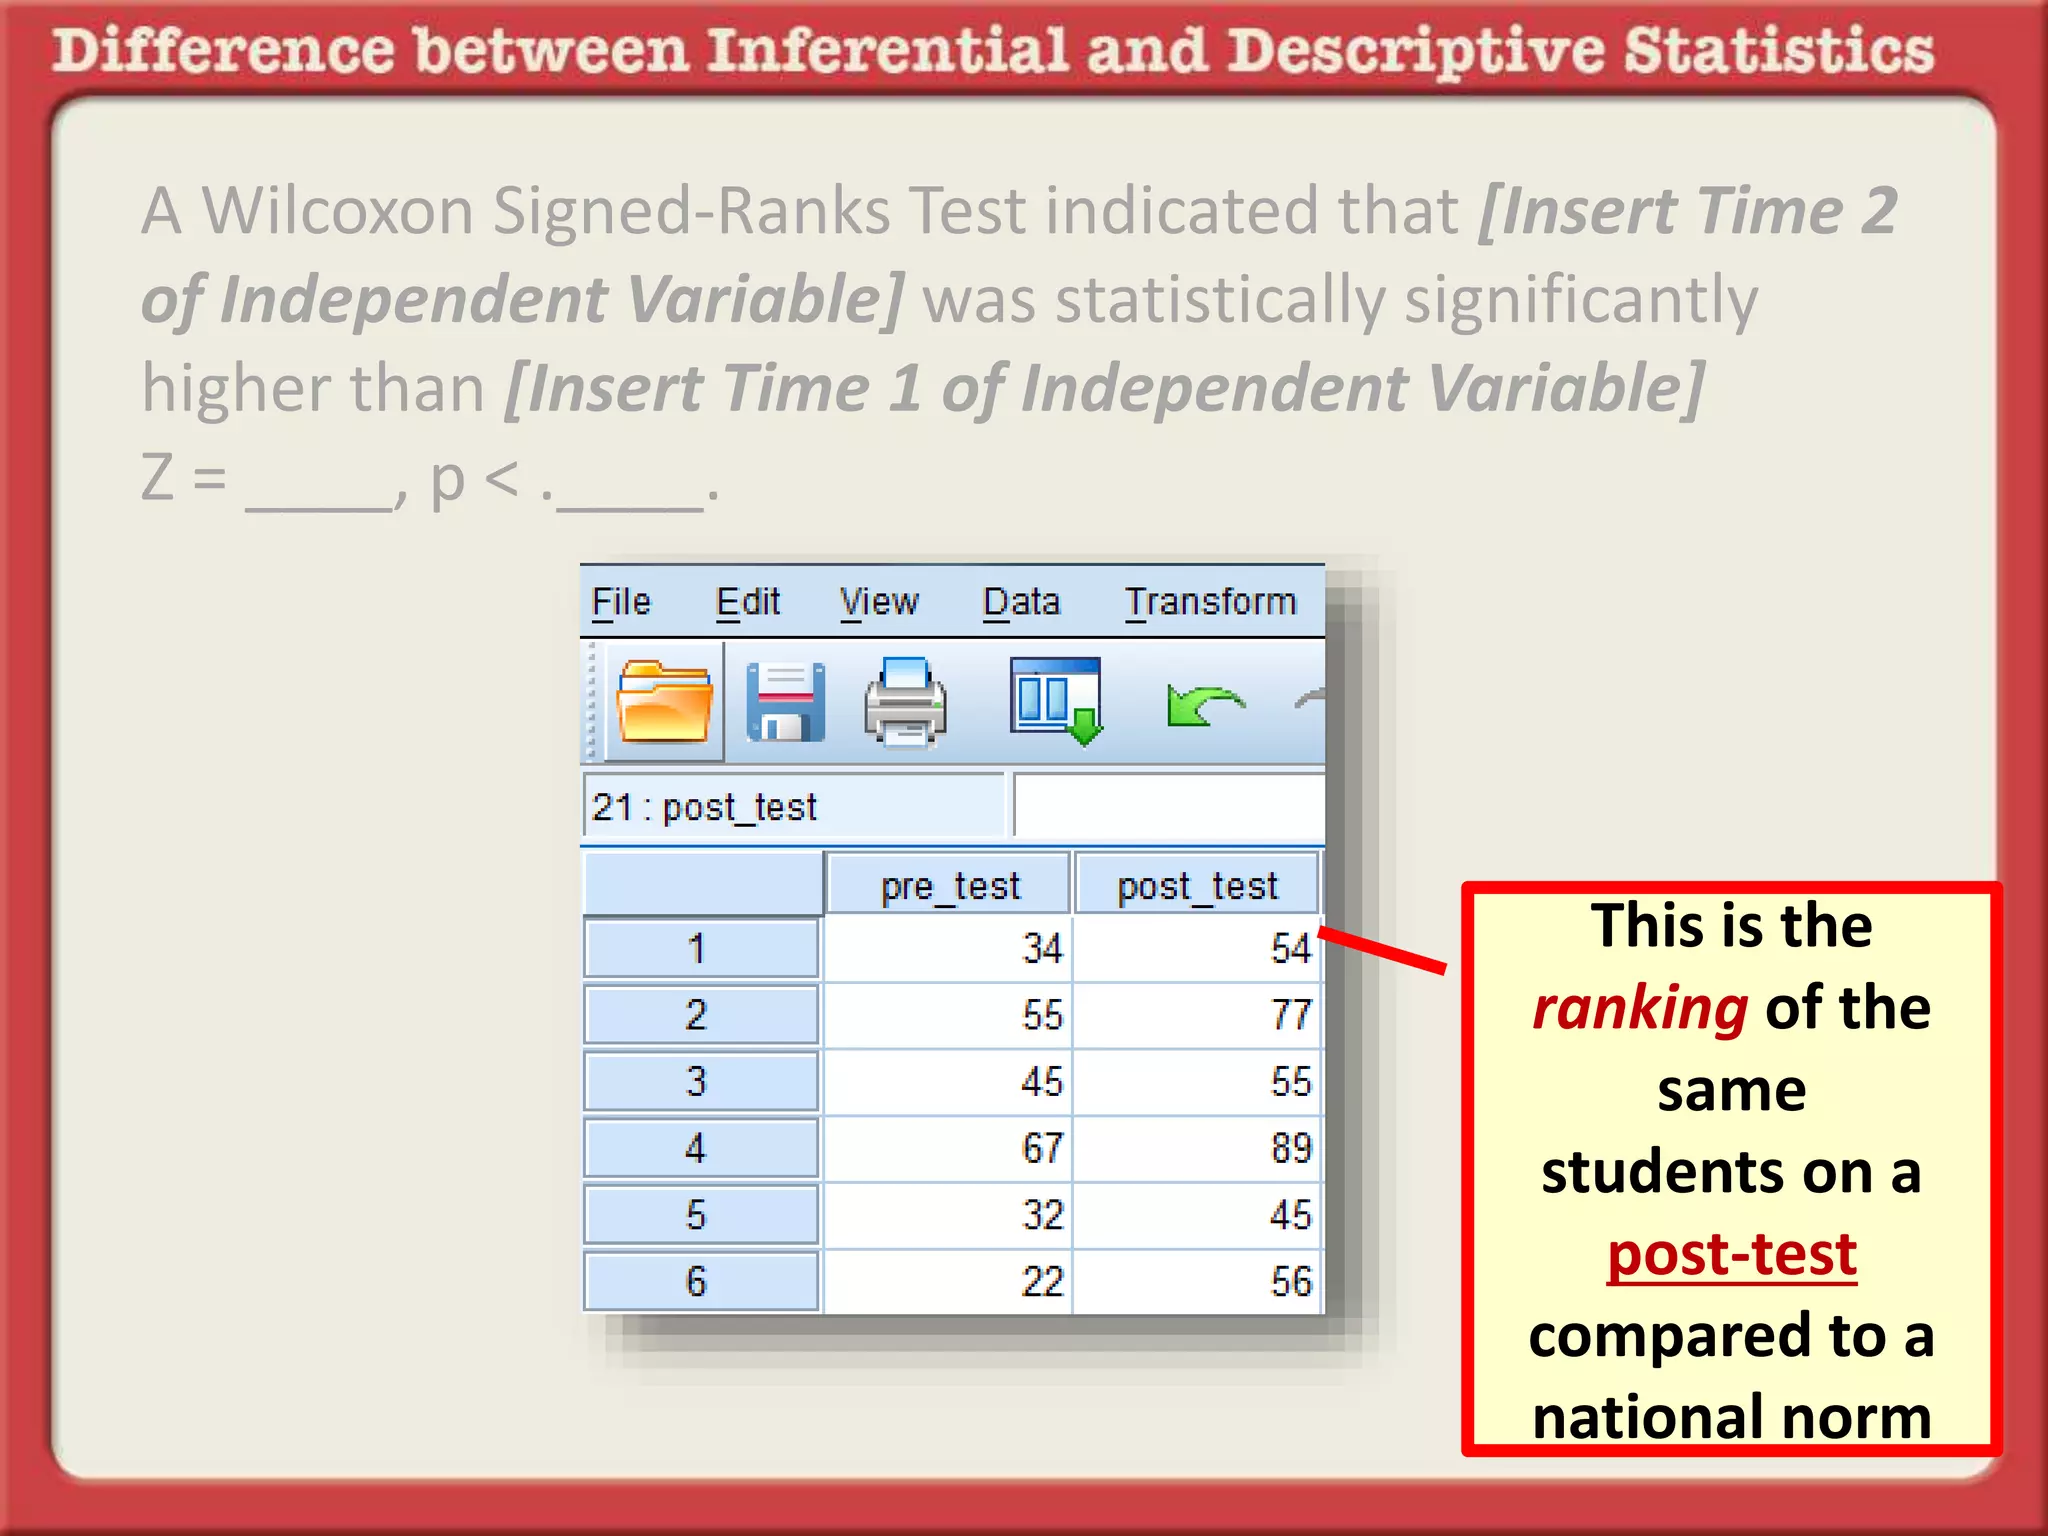
Task: Select row header 6
Action: click(x=701, y=1281)
